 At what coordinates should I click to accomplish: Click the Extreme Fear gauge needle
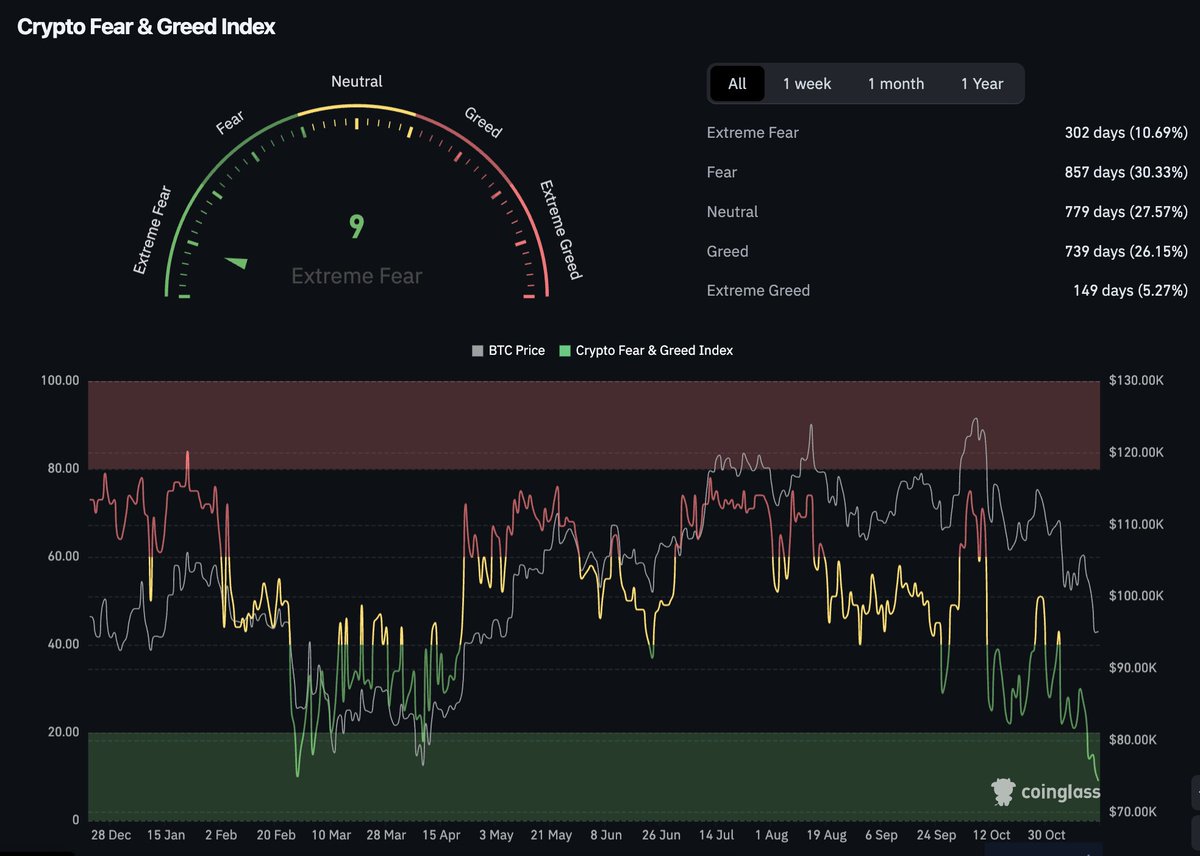pyautogui.click(x=235, y=262)
